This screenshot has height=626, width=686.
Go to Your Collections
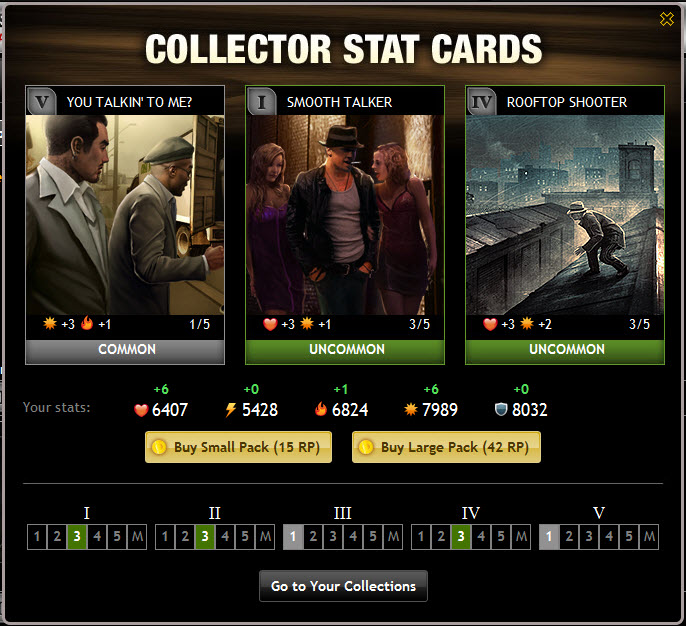pyautogui.click(x=343, y=586)
